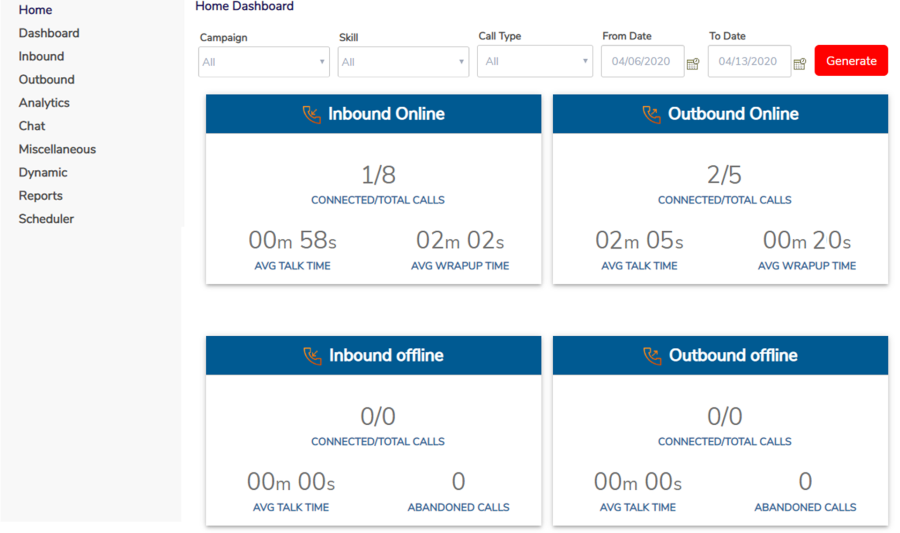The image size is (900, 533).
Task: Click the Inbound offline phone icon
Action: point(312,356)
